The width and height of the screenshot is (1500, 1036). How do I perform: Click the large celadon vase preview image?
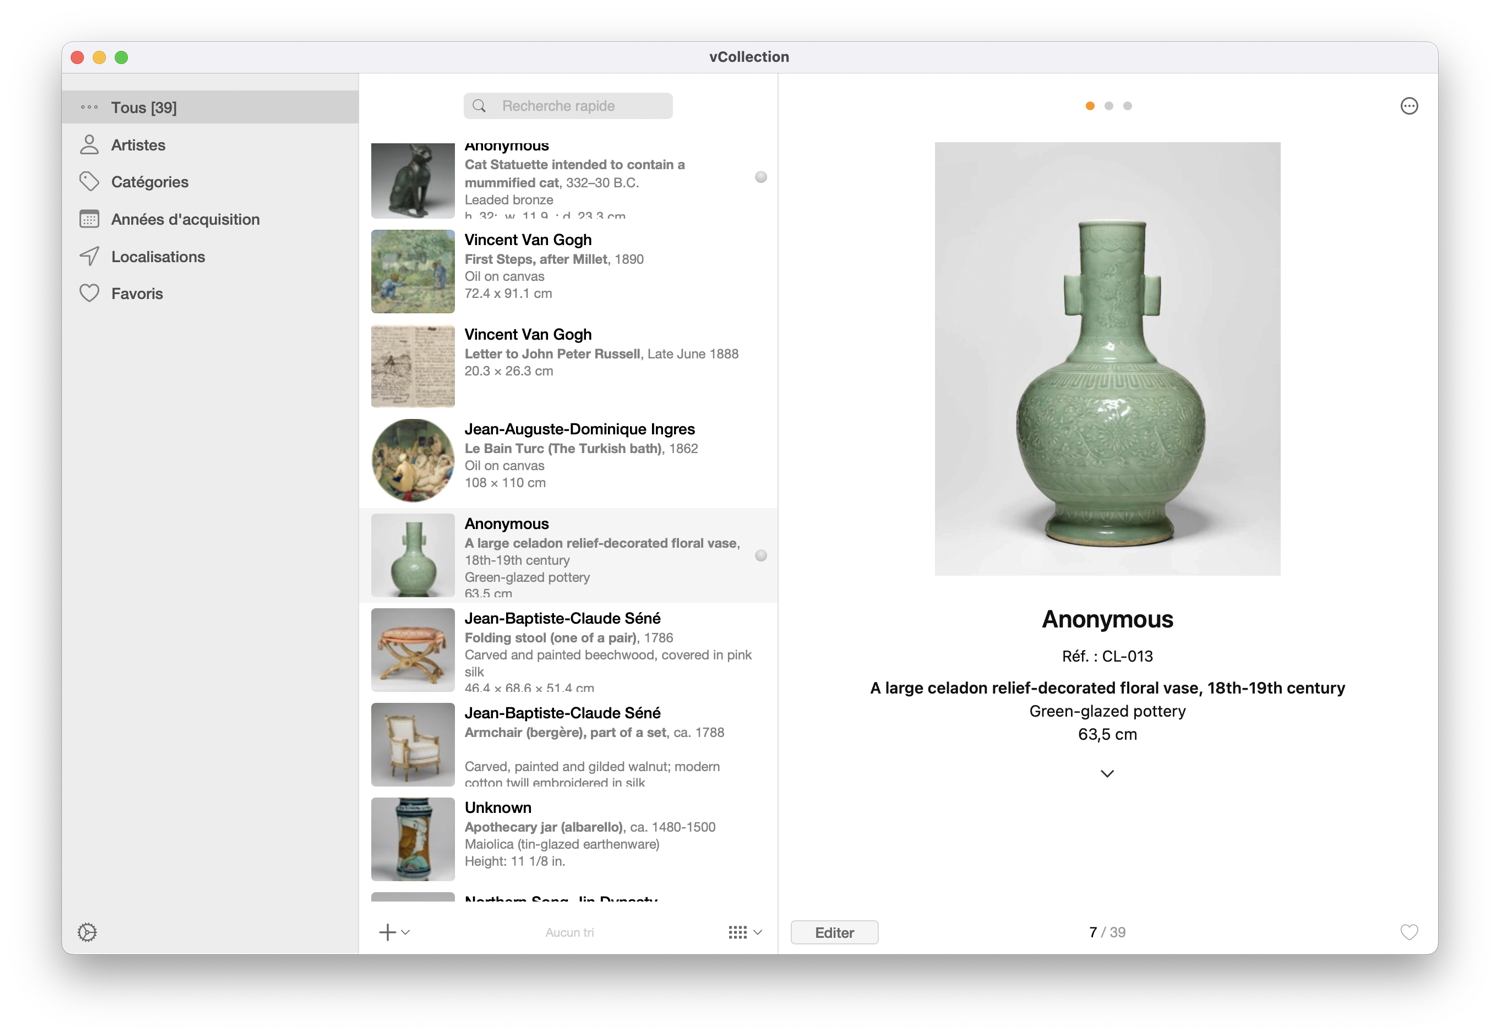(x=1107, y=358)
